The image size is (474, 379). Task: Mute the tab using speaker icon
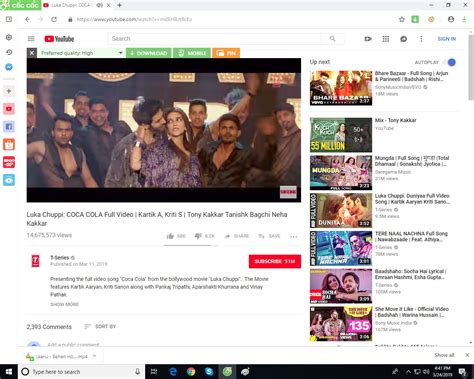coord(99,5)
